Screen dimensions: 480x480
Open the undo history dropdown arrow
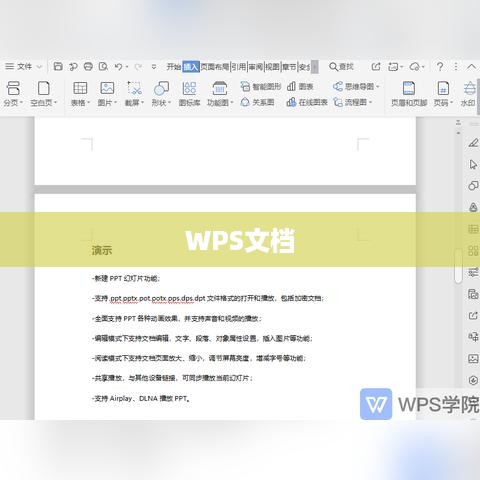(x=127, y=67)
